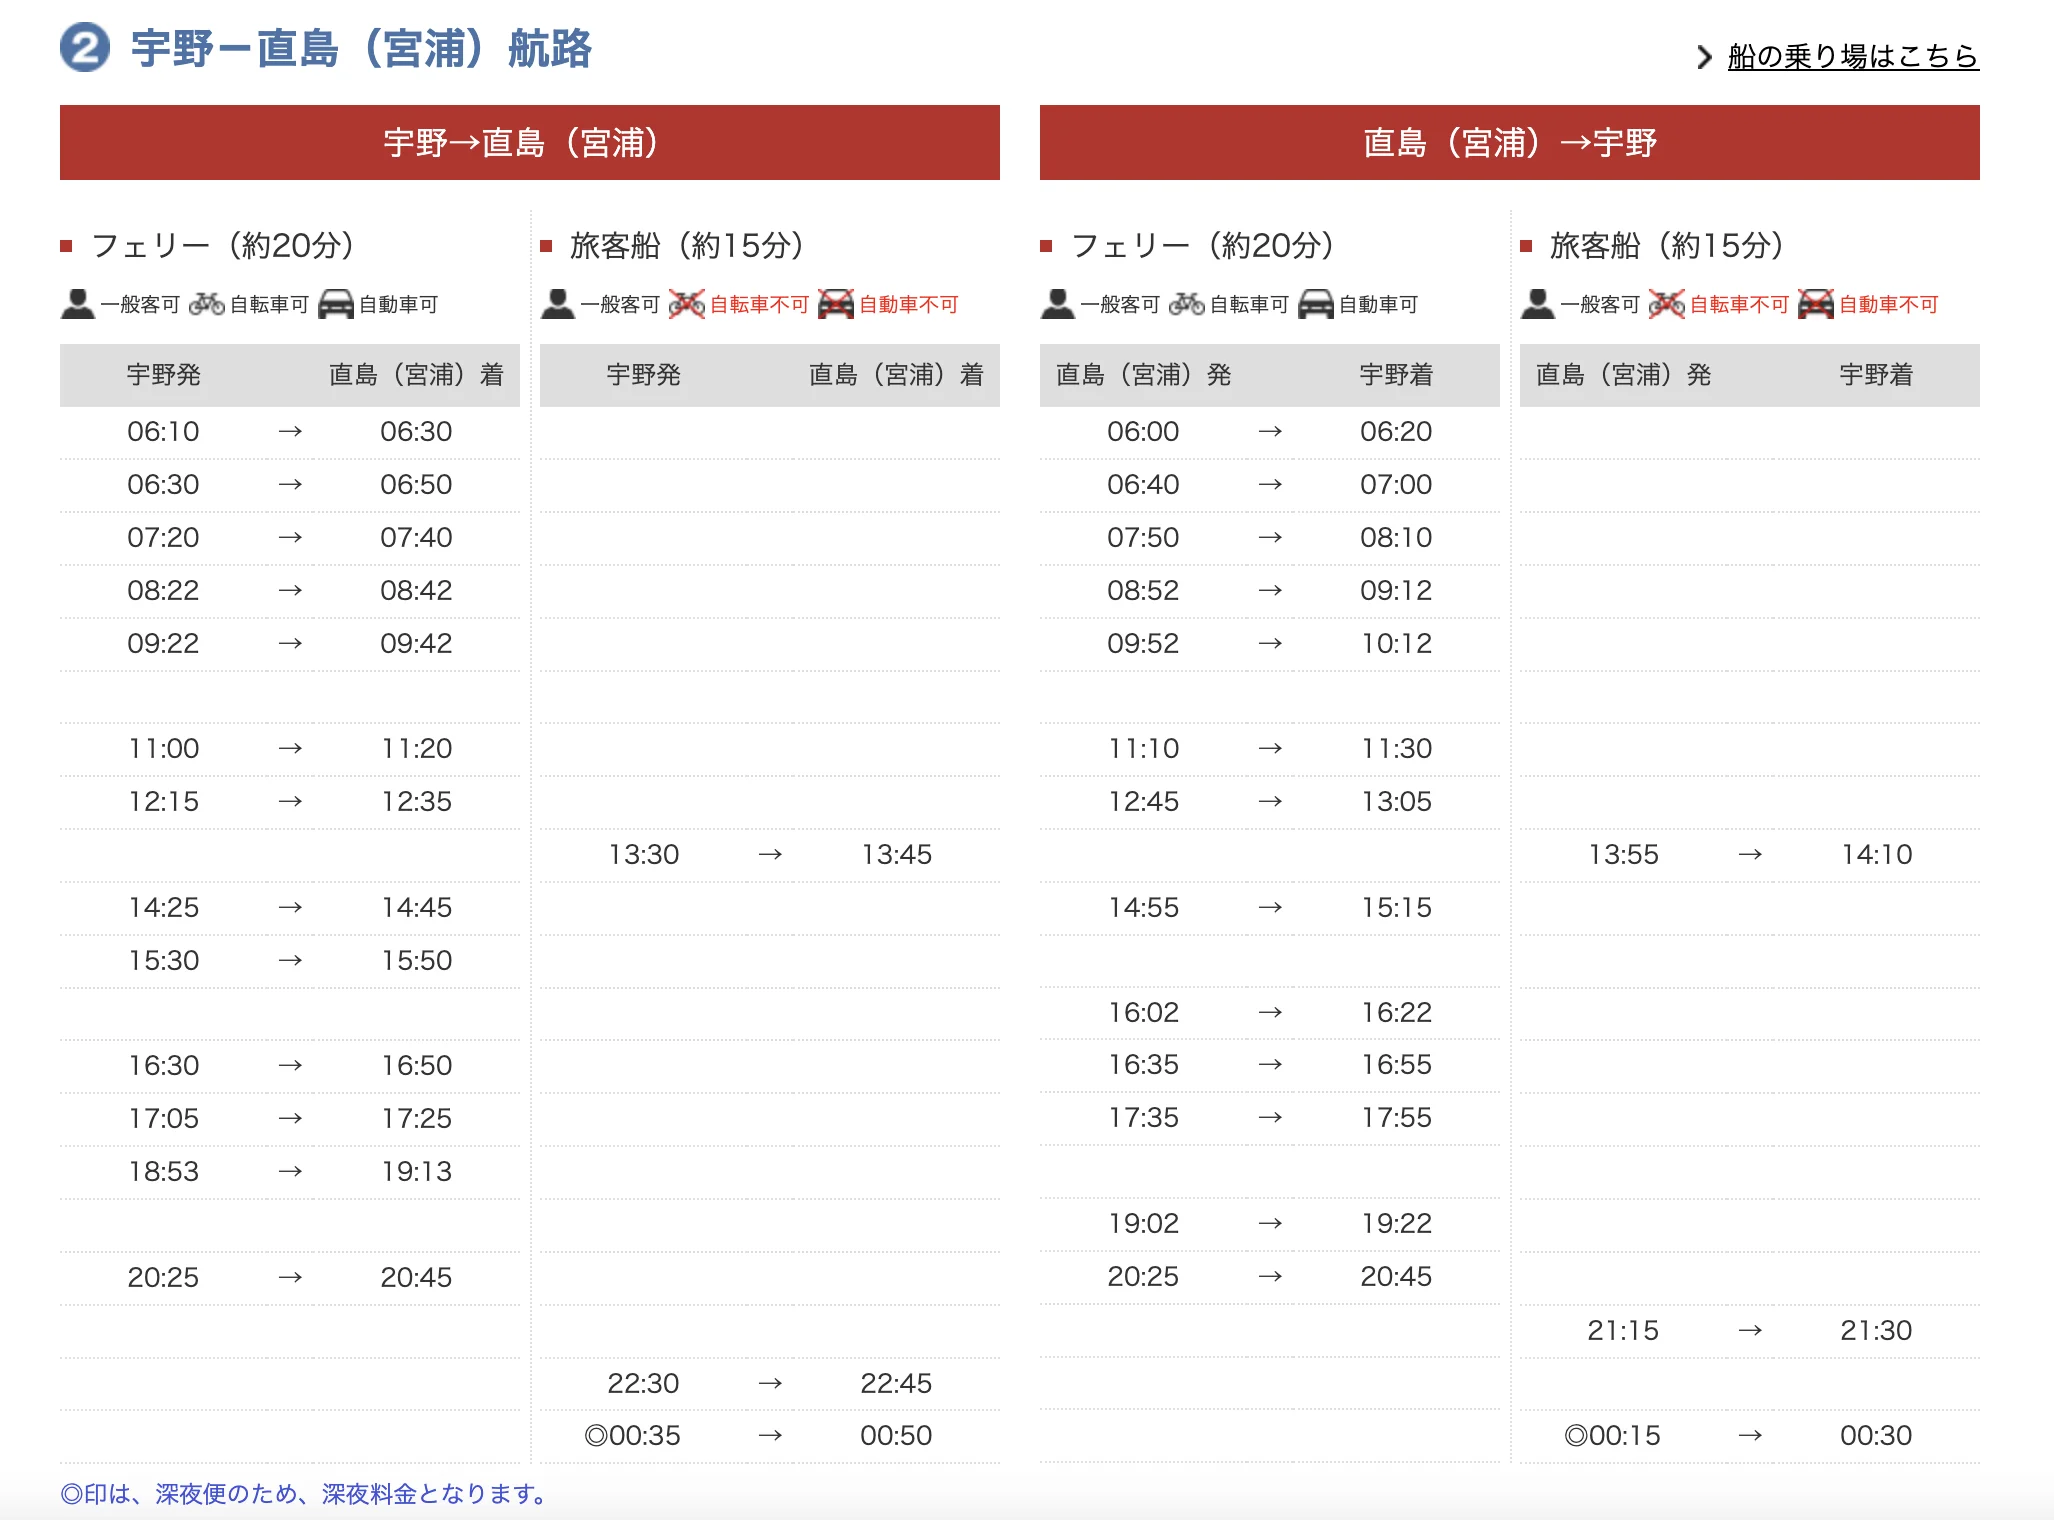Click passenger icon in 直島発 旅客船 legend
This screenshot has height=1520, width=2054.
1538,304
